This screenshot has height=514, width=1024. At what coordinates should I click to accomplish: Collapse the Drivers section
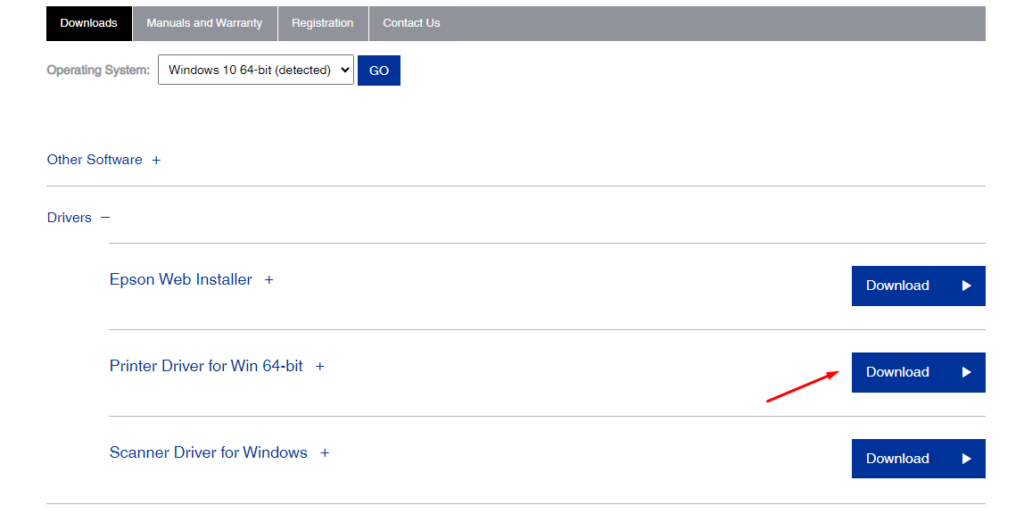pyautogui.click(x=69, y=218)
